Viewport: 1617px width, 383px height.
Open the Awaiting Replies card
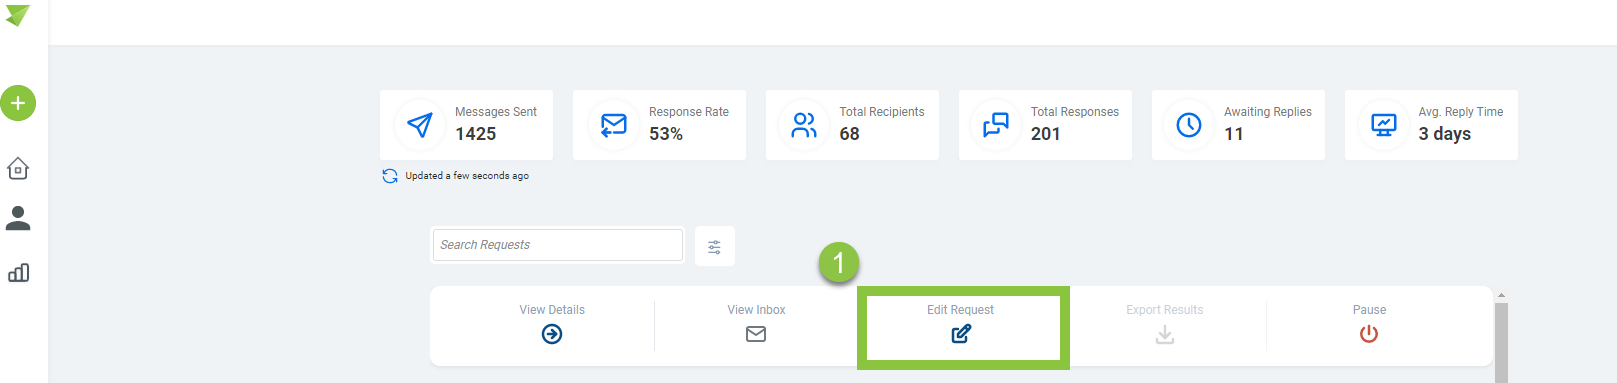coord(1238,125)
